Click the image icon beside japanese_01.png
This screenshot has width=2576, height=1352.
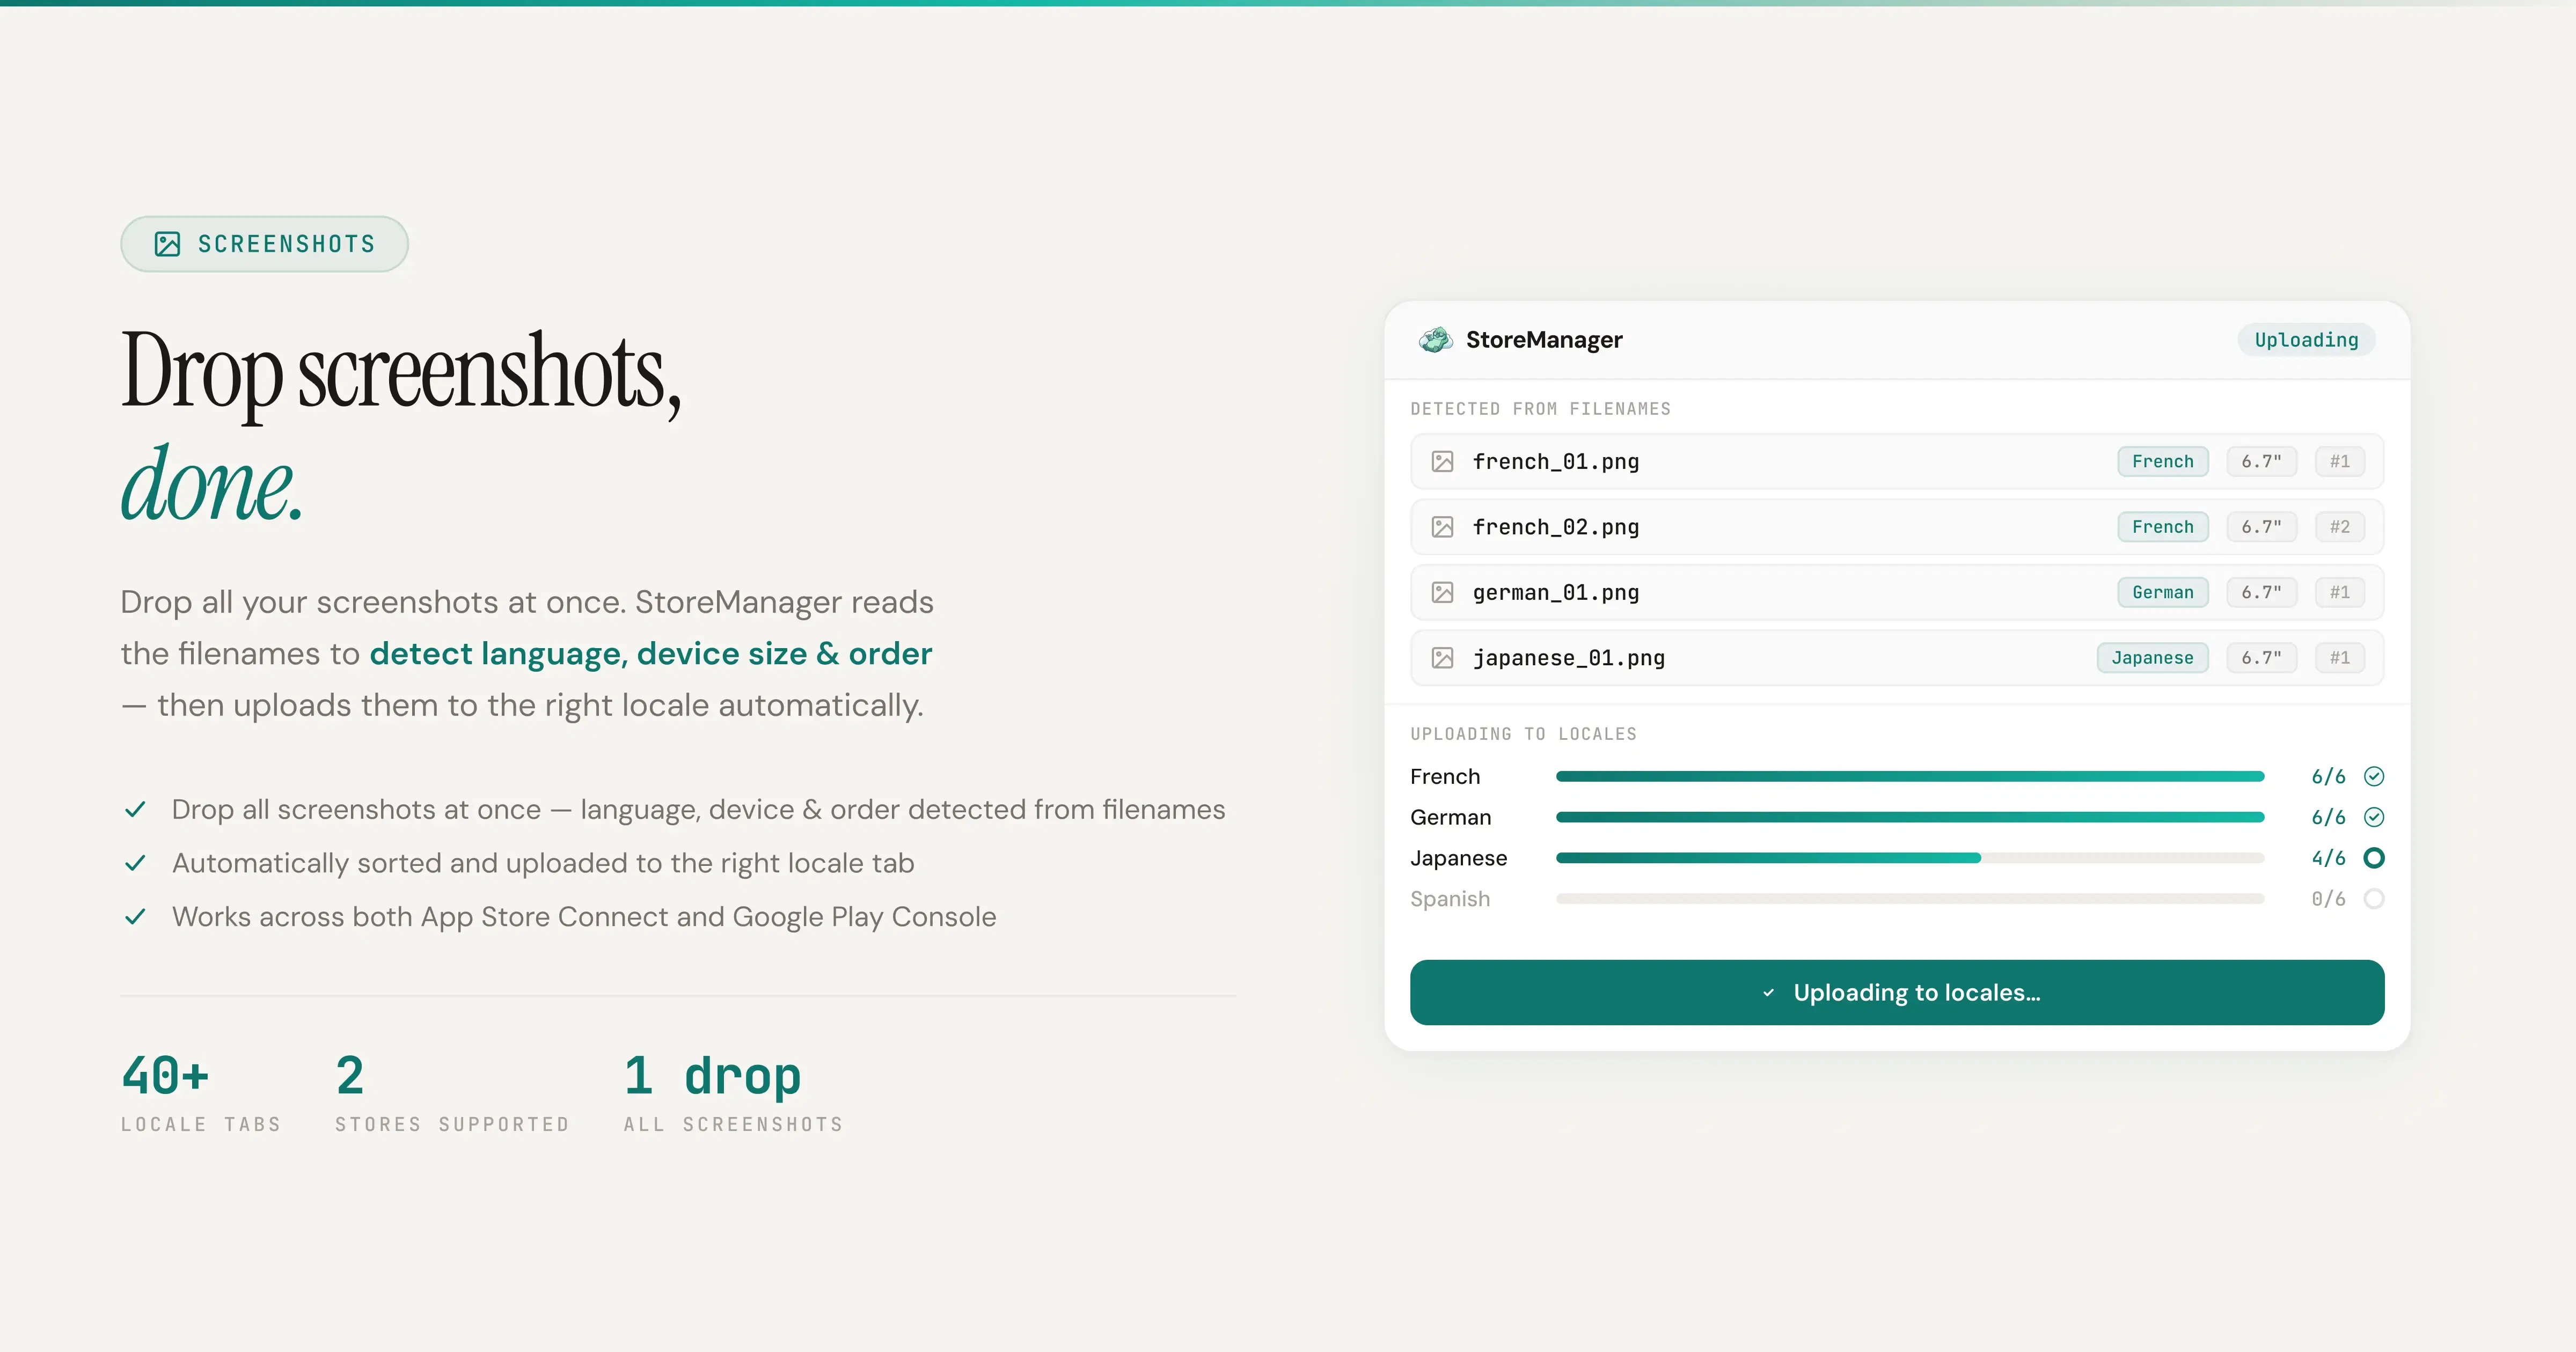1442,658
